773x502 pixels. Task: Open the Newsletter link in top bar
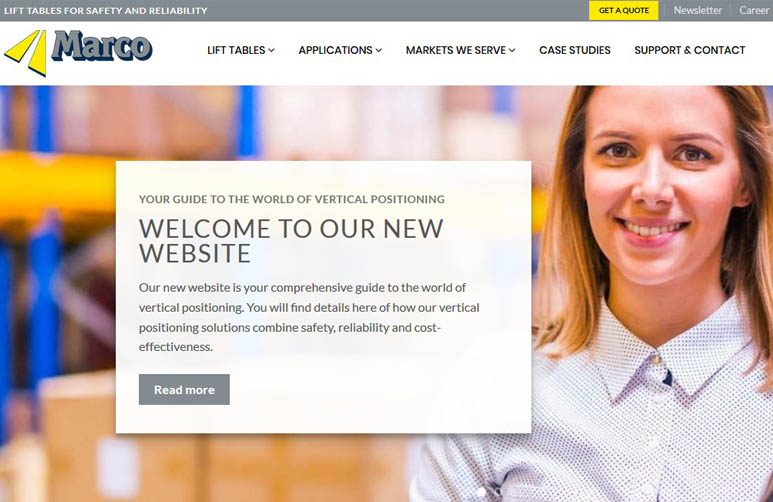pos(698,10)
